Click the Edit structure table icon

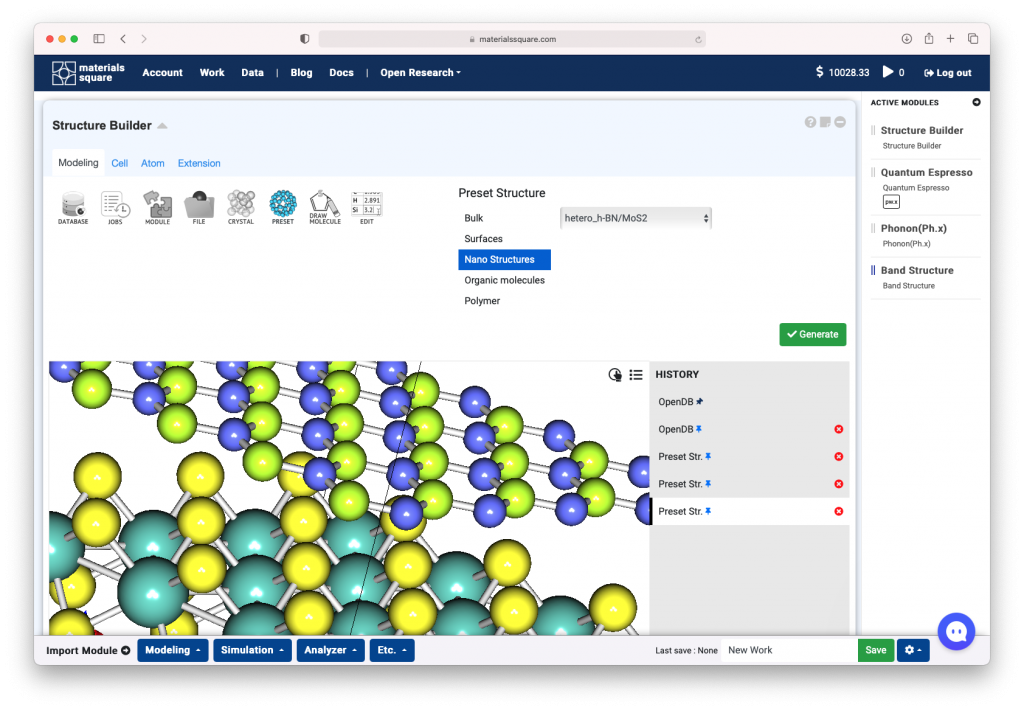[367, 207]
